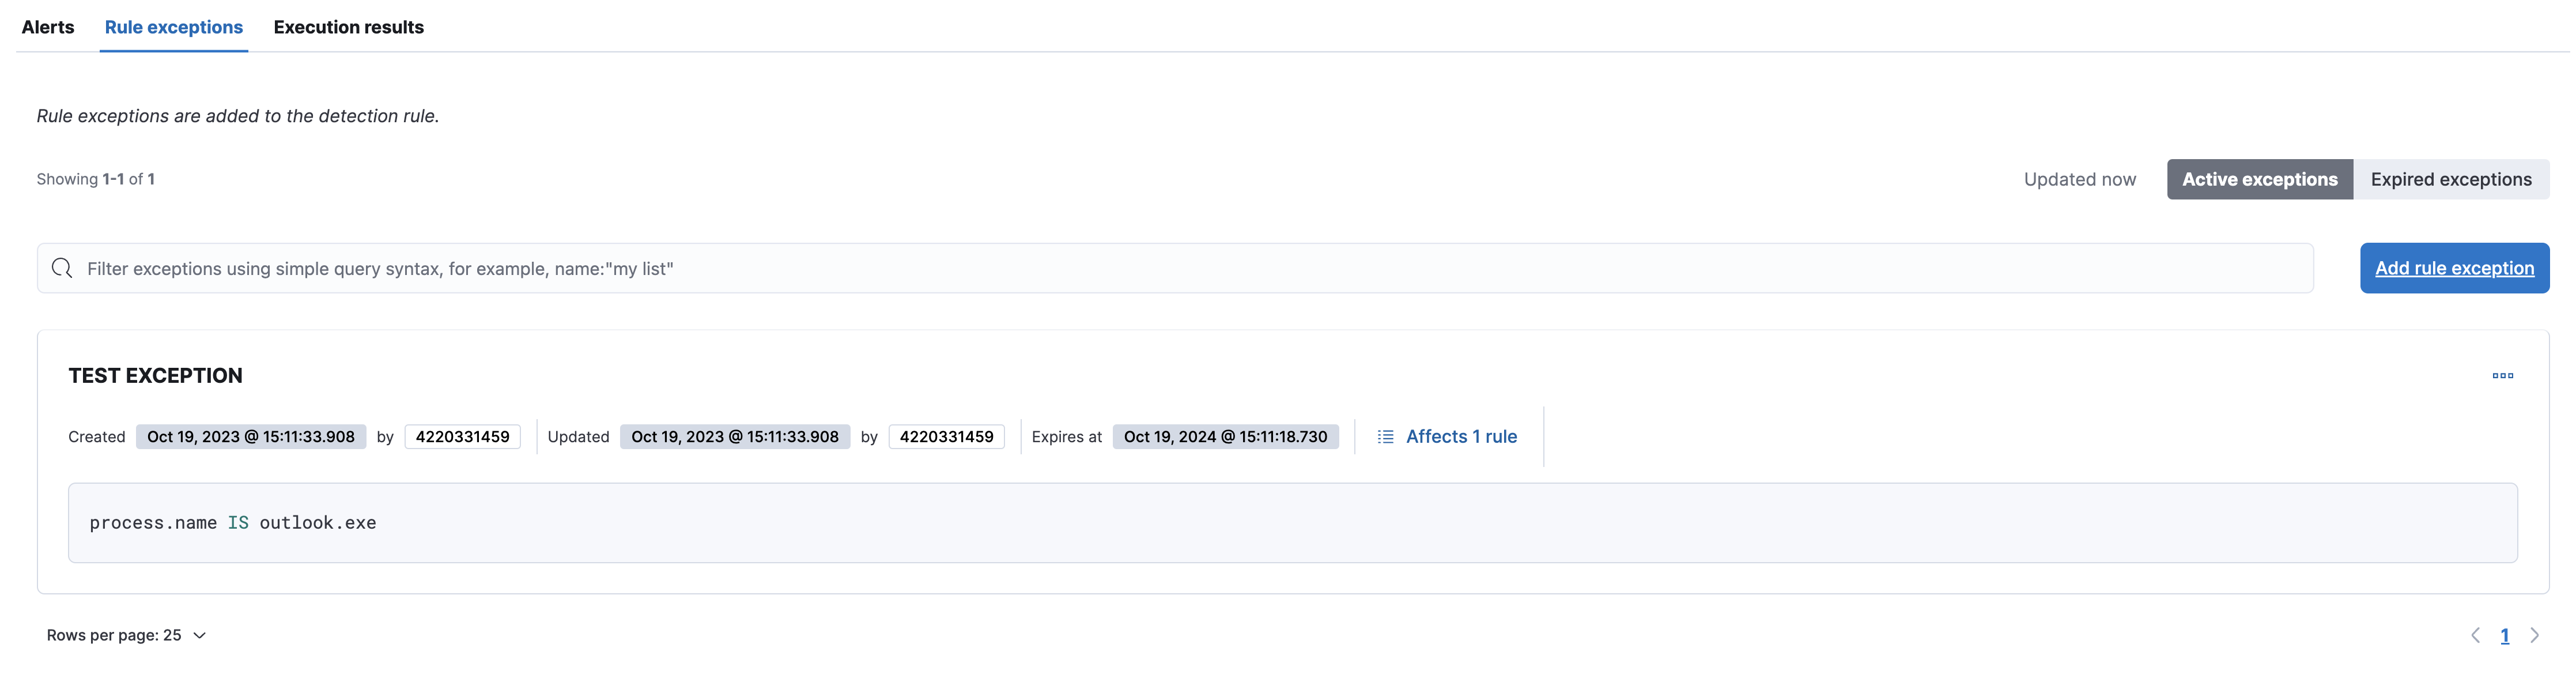Viewport: 2576px width, 678px height.
Task: Click the next page chevron arrow
Action: (2535, 635)
